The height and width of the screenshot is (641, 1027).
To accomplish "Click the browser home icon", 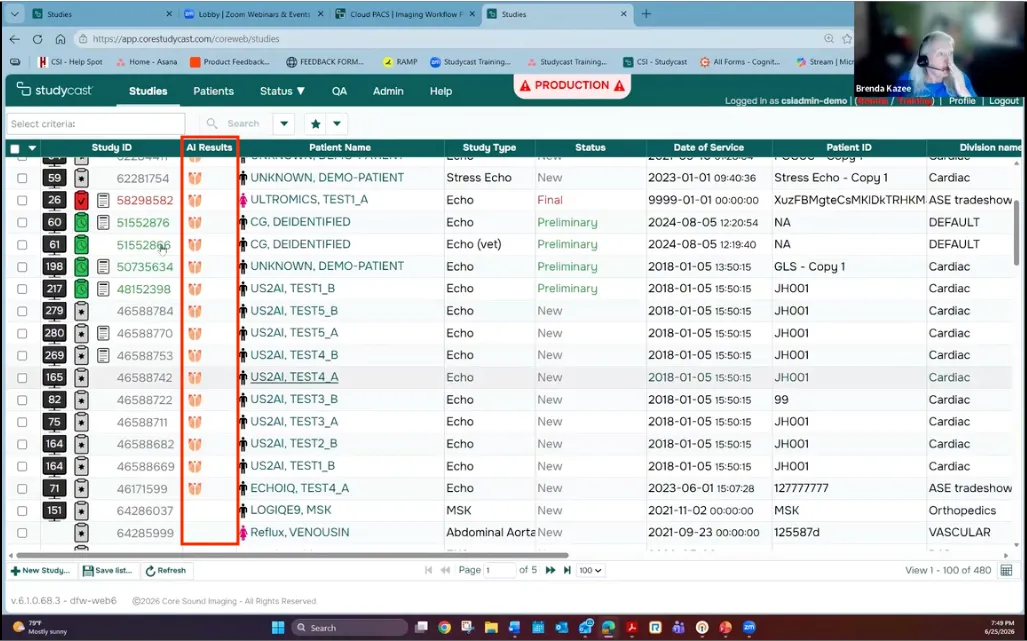I will click(60, 39).
